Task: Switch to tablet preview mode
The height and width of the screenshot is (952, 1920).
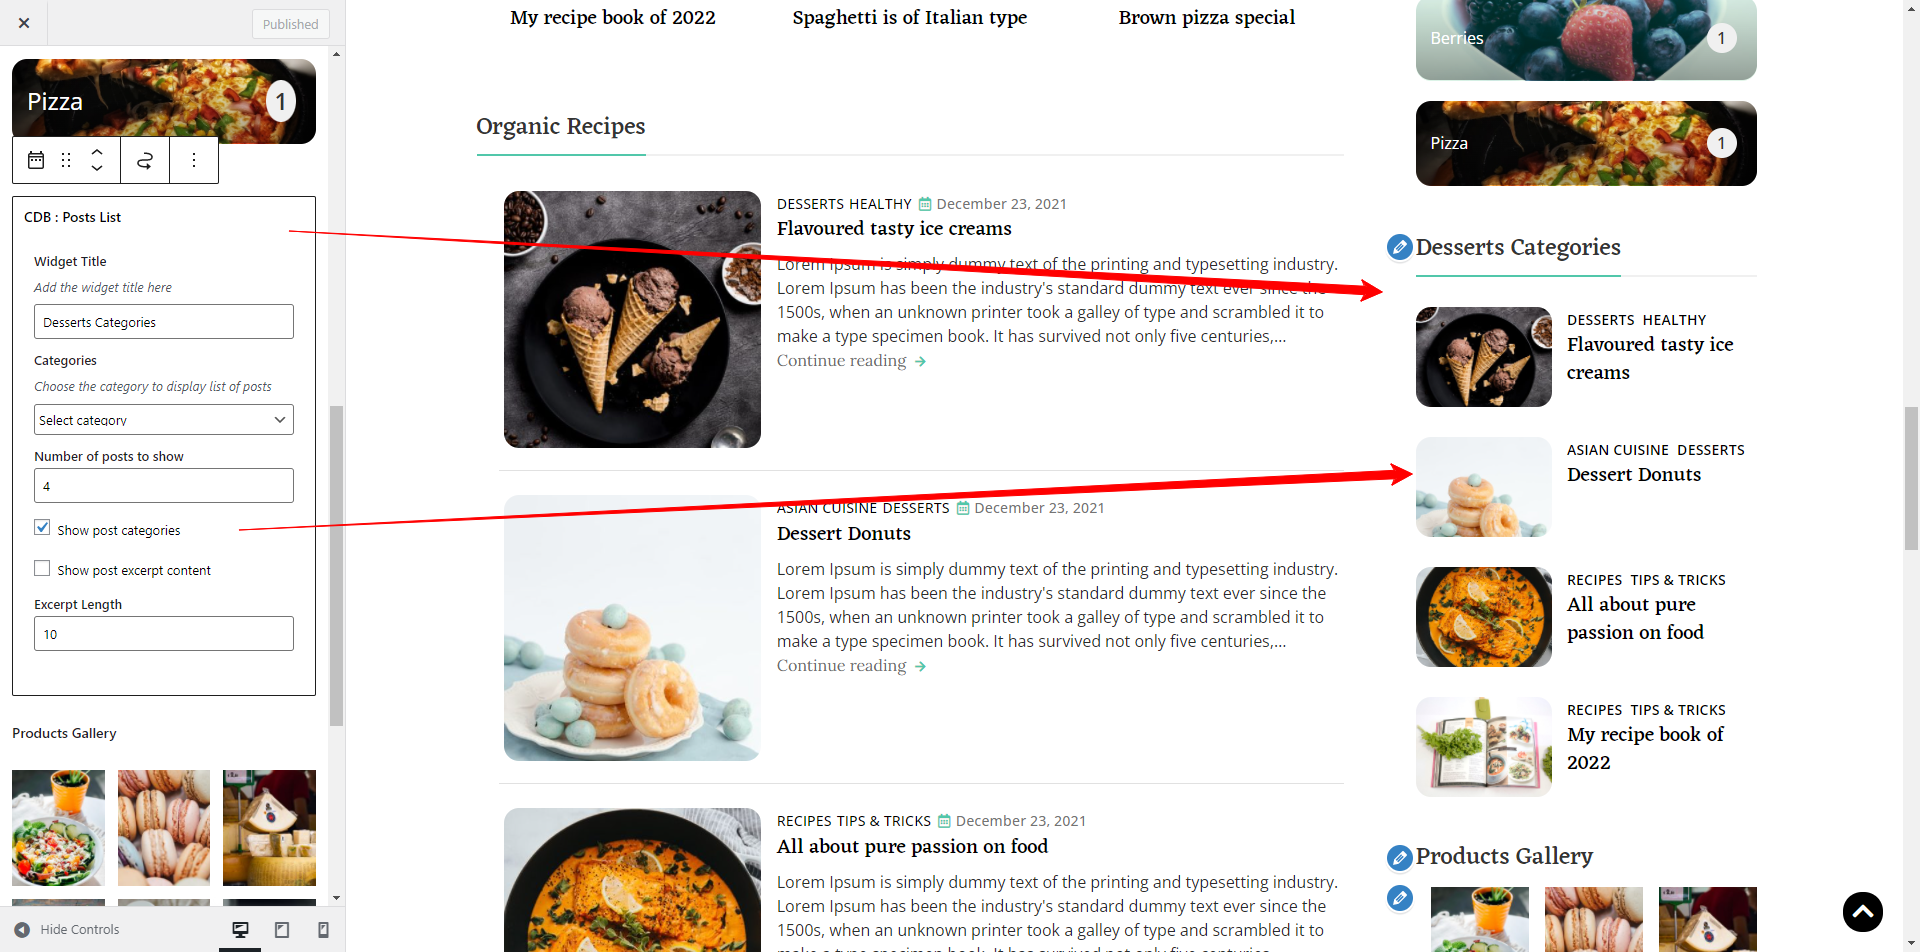Action: pos(282,930)
